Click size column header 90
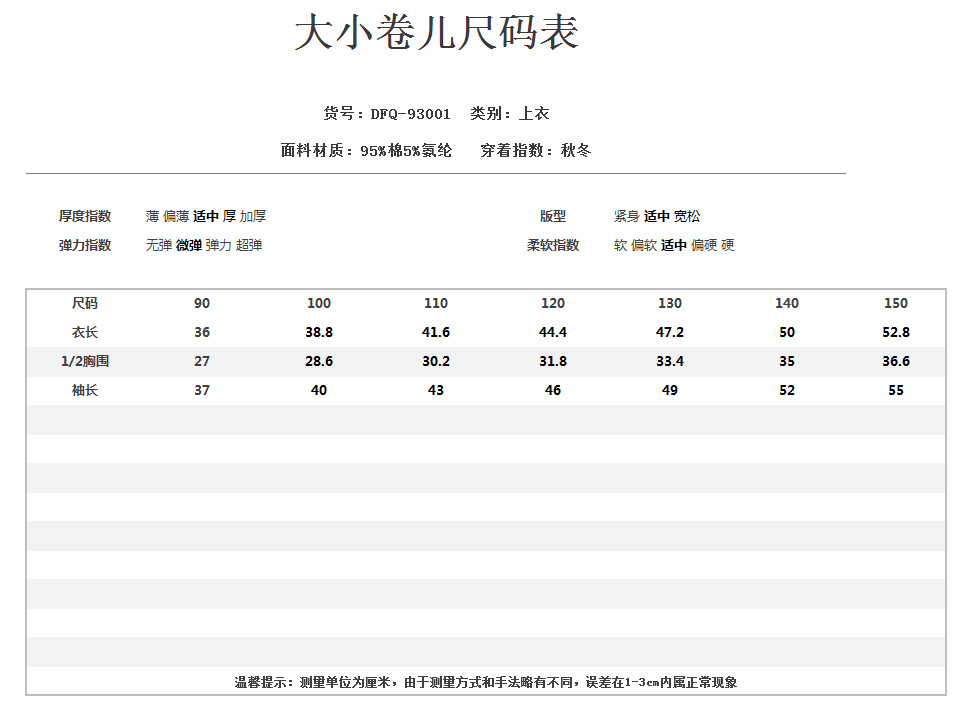This screenshot has width=954, height=728. click(x=202, y=303)
